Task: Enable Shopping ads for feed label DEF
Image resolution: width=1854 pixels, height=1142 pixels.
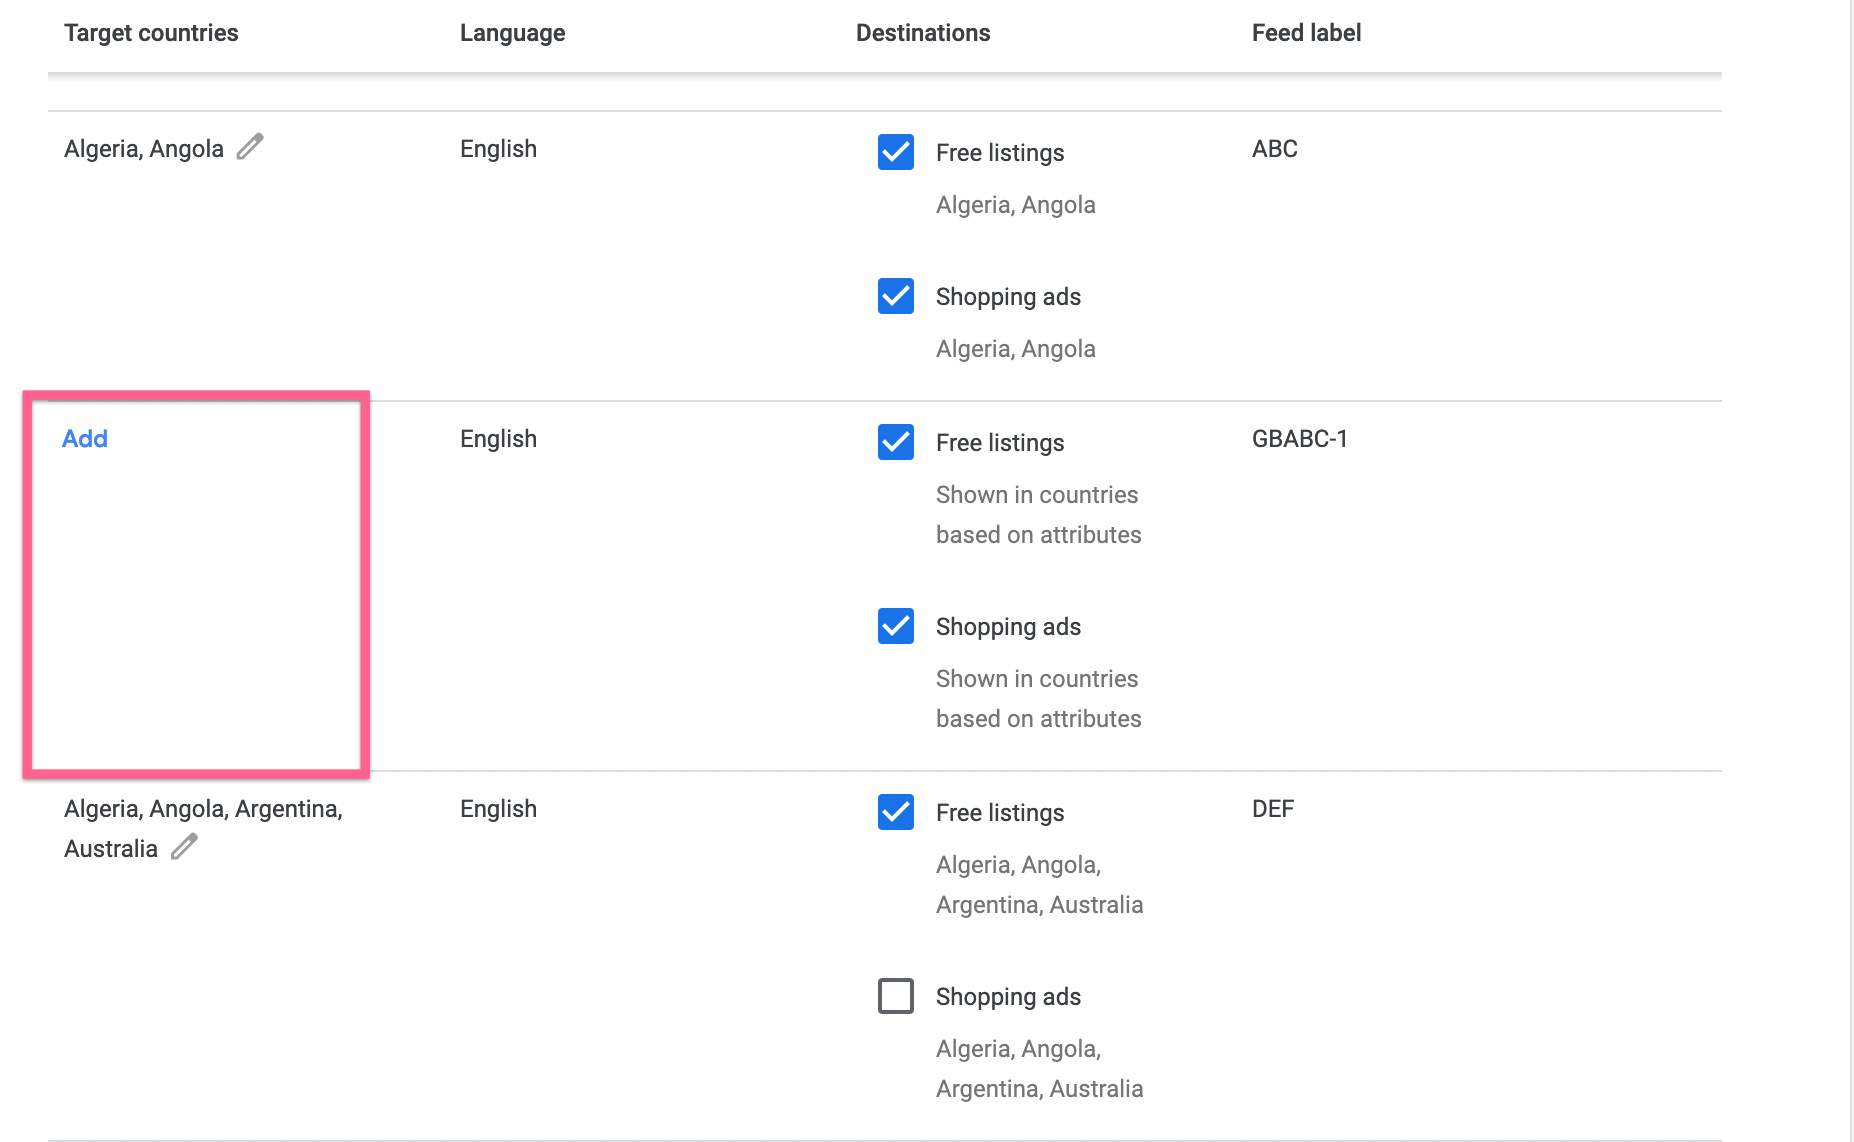Action: click(896, 996)
